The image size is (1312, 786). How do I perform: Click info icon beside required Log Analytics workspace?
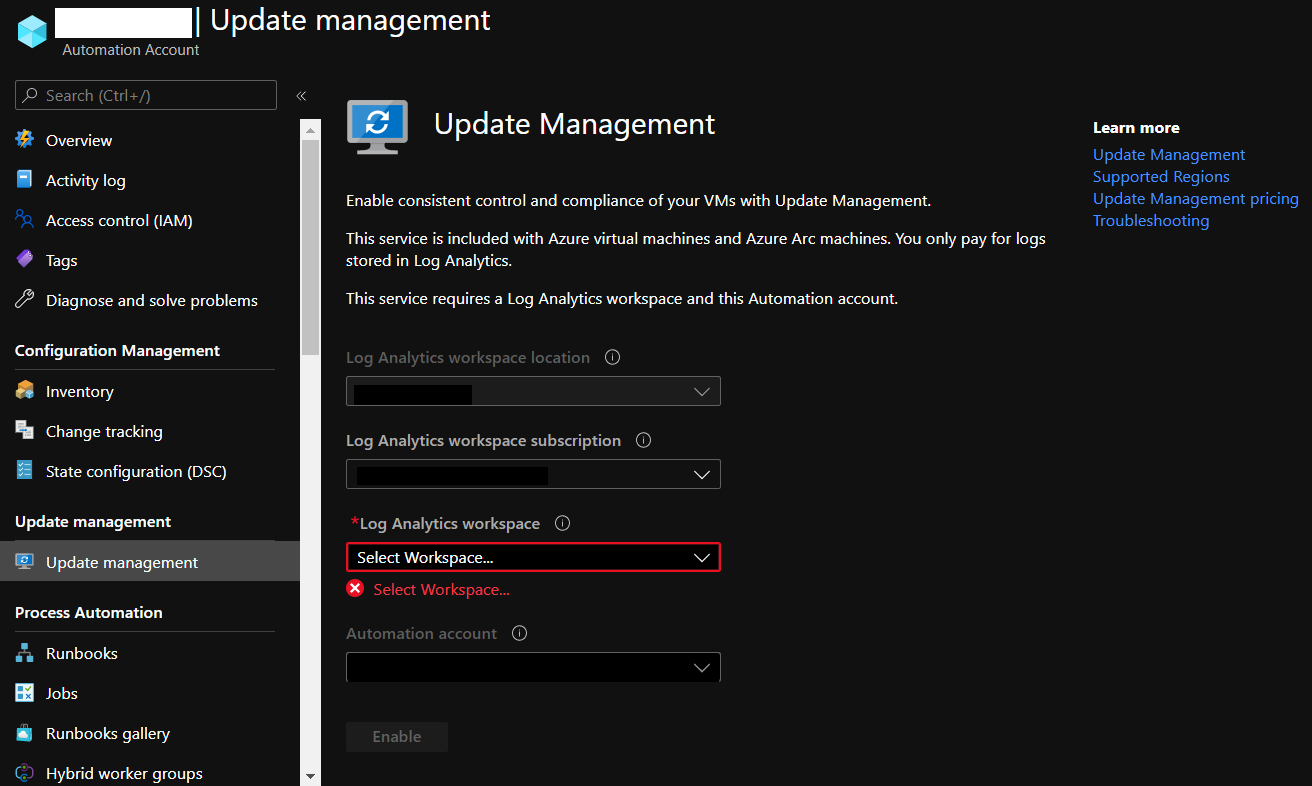click(x=562, y=523)
